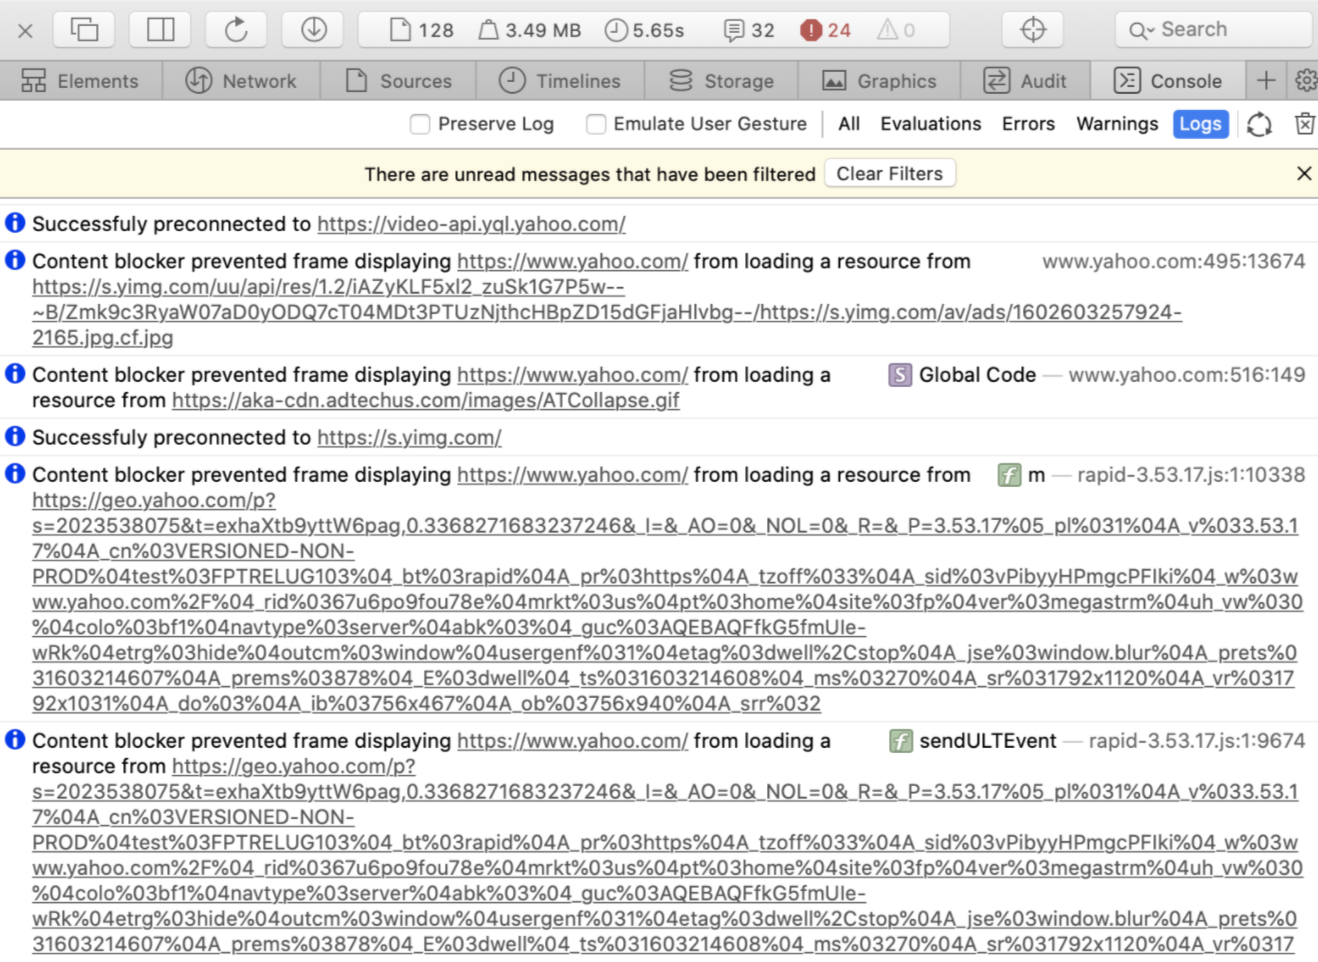Click the reload page icon
The image size is (1318, 962).
pyautogui.click(x=236, y=30)
